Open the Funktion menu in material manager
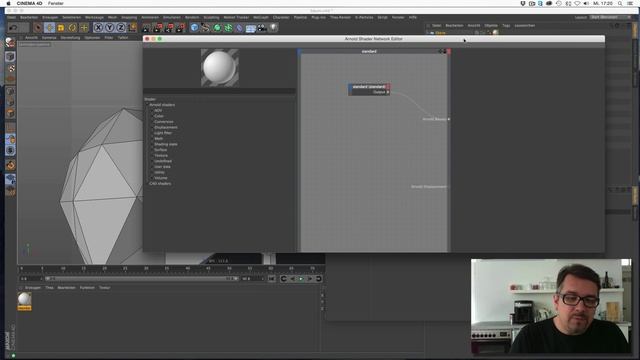 point(87,288)
